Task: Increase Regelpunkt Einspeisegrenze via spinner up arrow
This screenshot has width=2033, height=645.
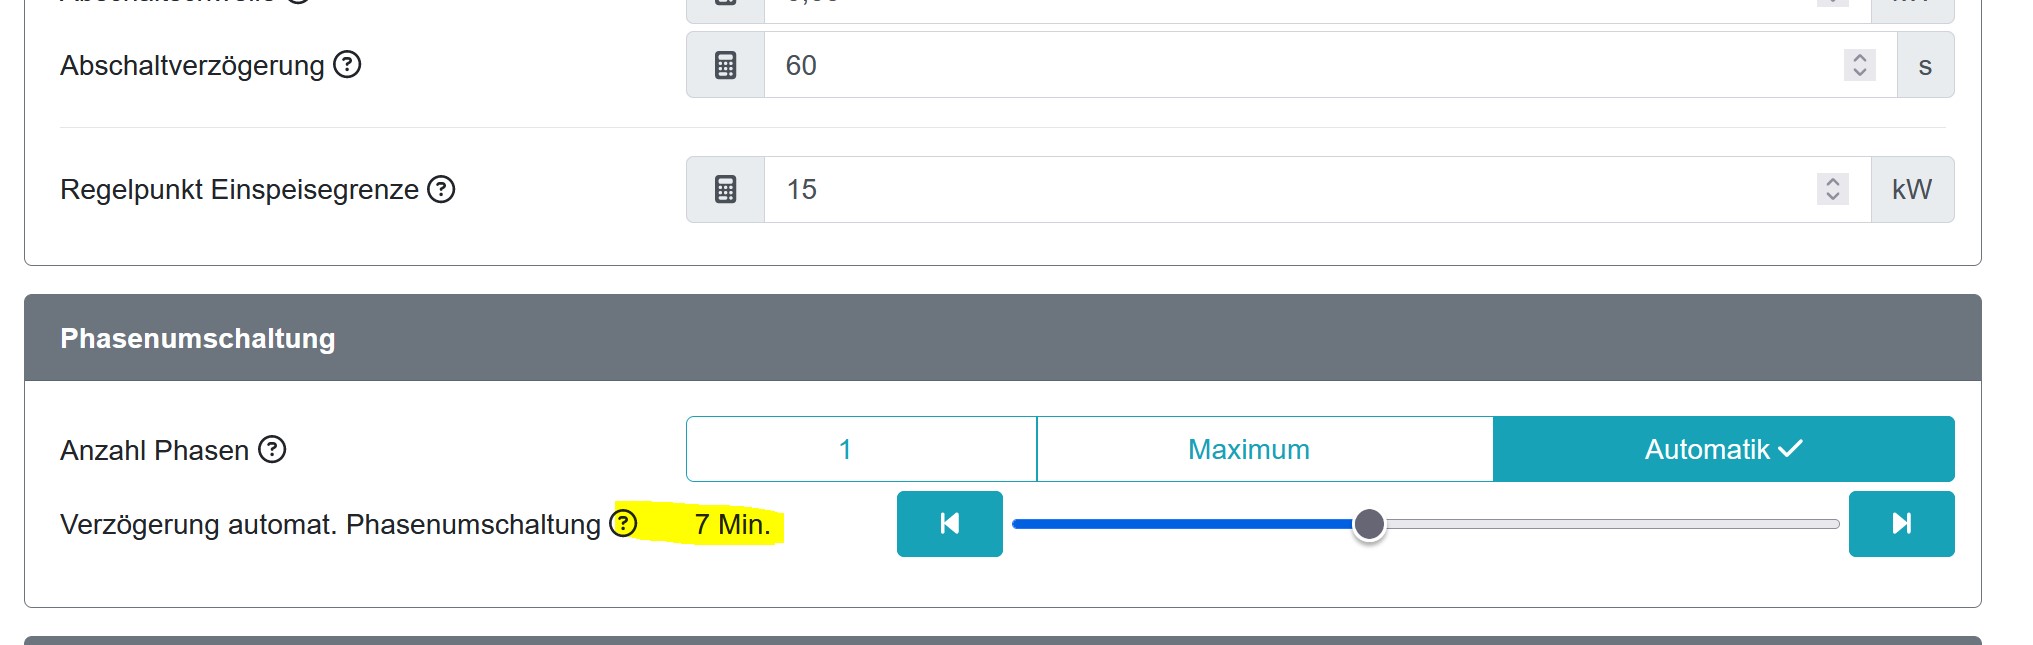Action: (x=1833, y=181)
